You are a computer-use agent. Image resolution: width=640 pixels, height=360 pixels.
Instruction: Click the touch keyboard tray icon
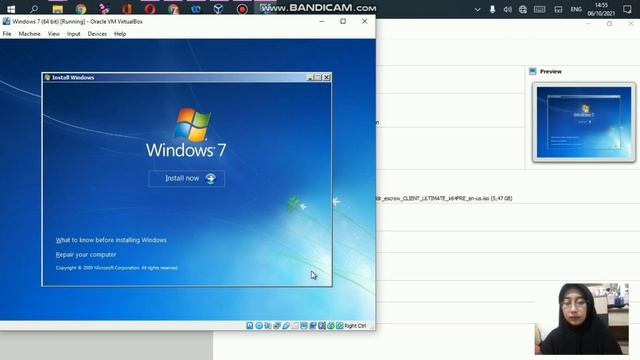540,9
